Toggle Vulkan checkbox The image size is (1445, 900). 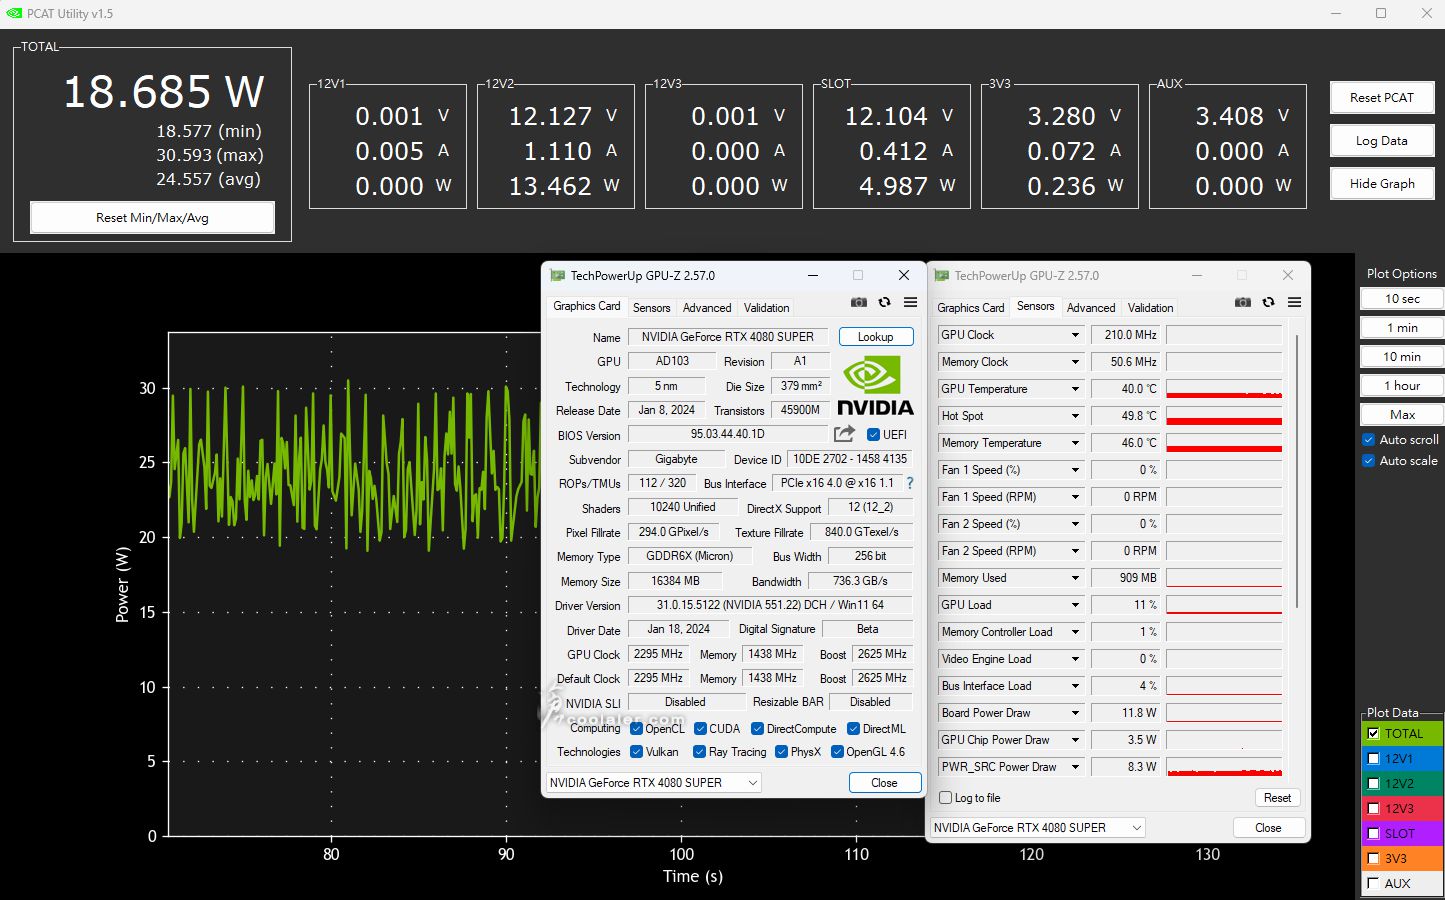[x=636, y=752]
